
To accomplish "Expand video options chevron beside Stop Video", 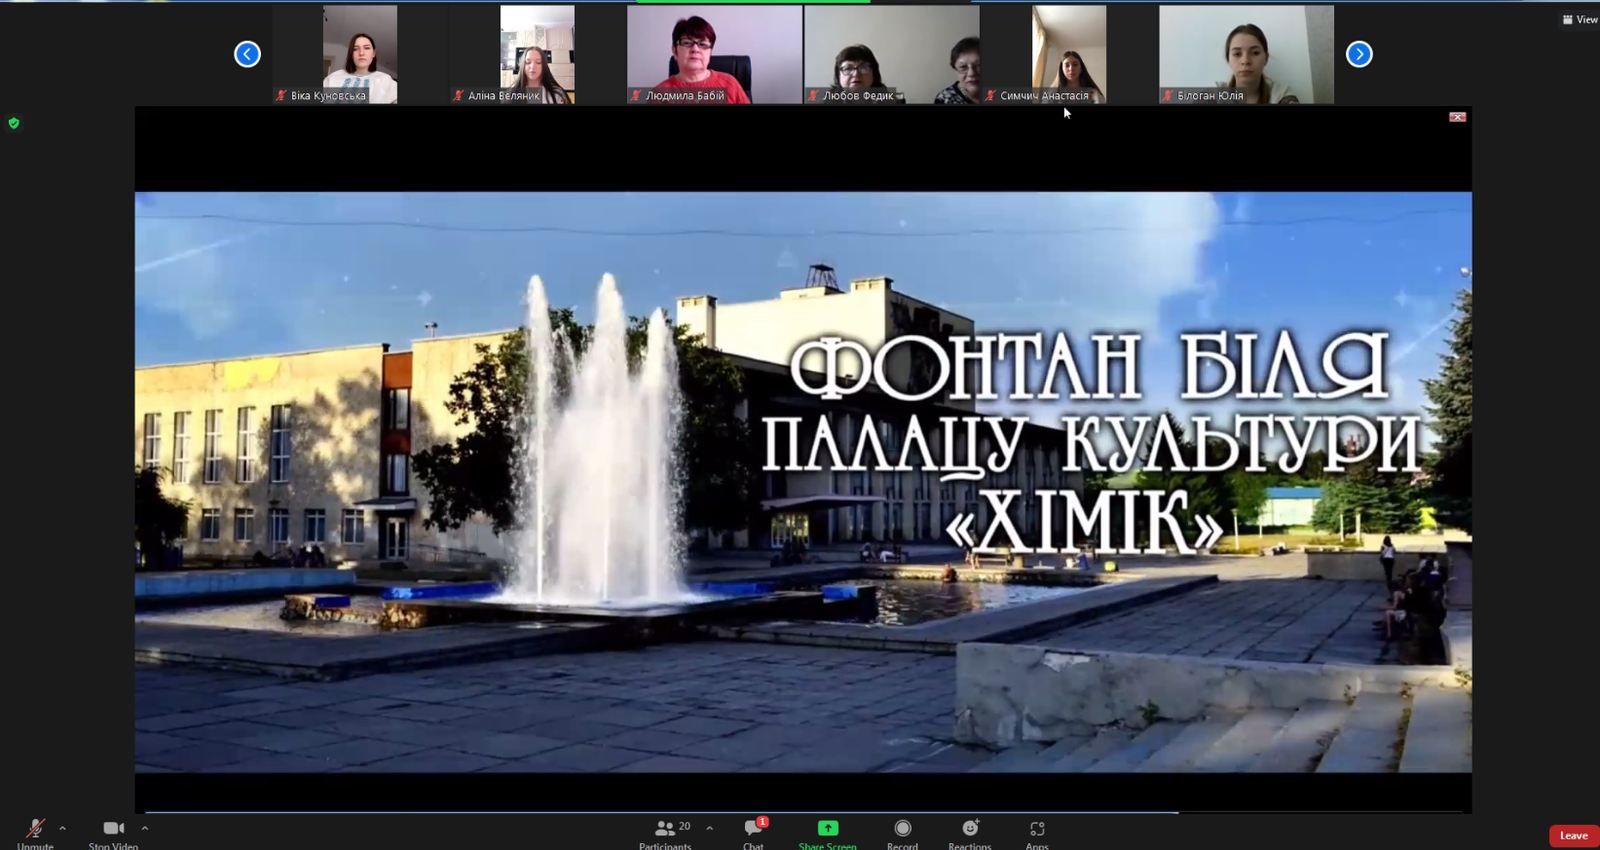I will coord(145,828).
